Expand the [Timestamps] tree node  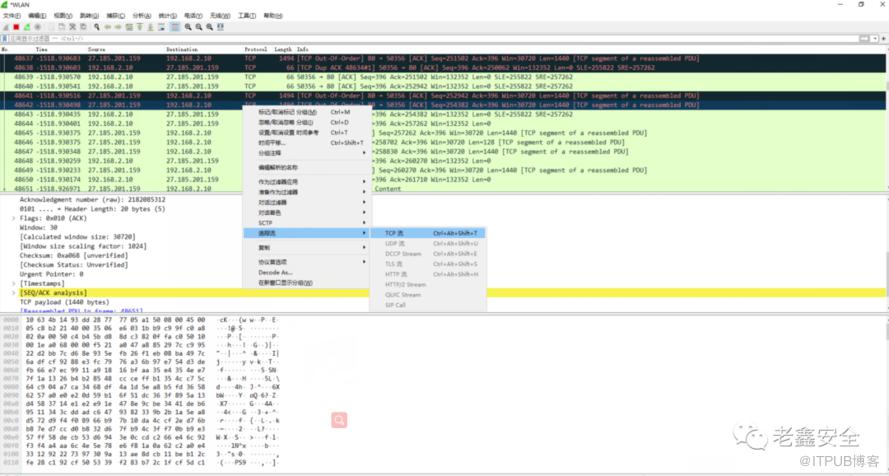pos(15,283)
